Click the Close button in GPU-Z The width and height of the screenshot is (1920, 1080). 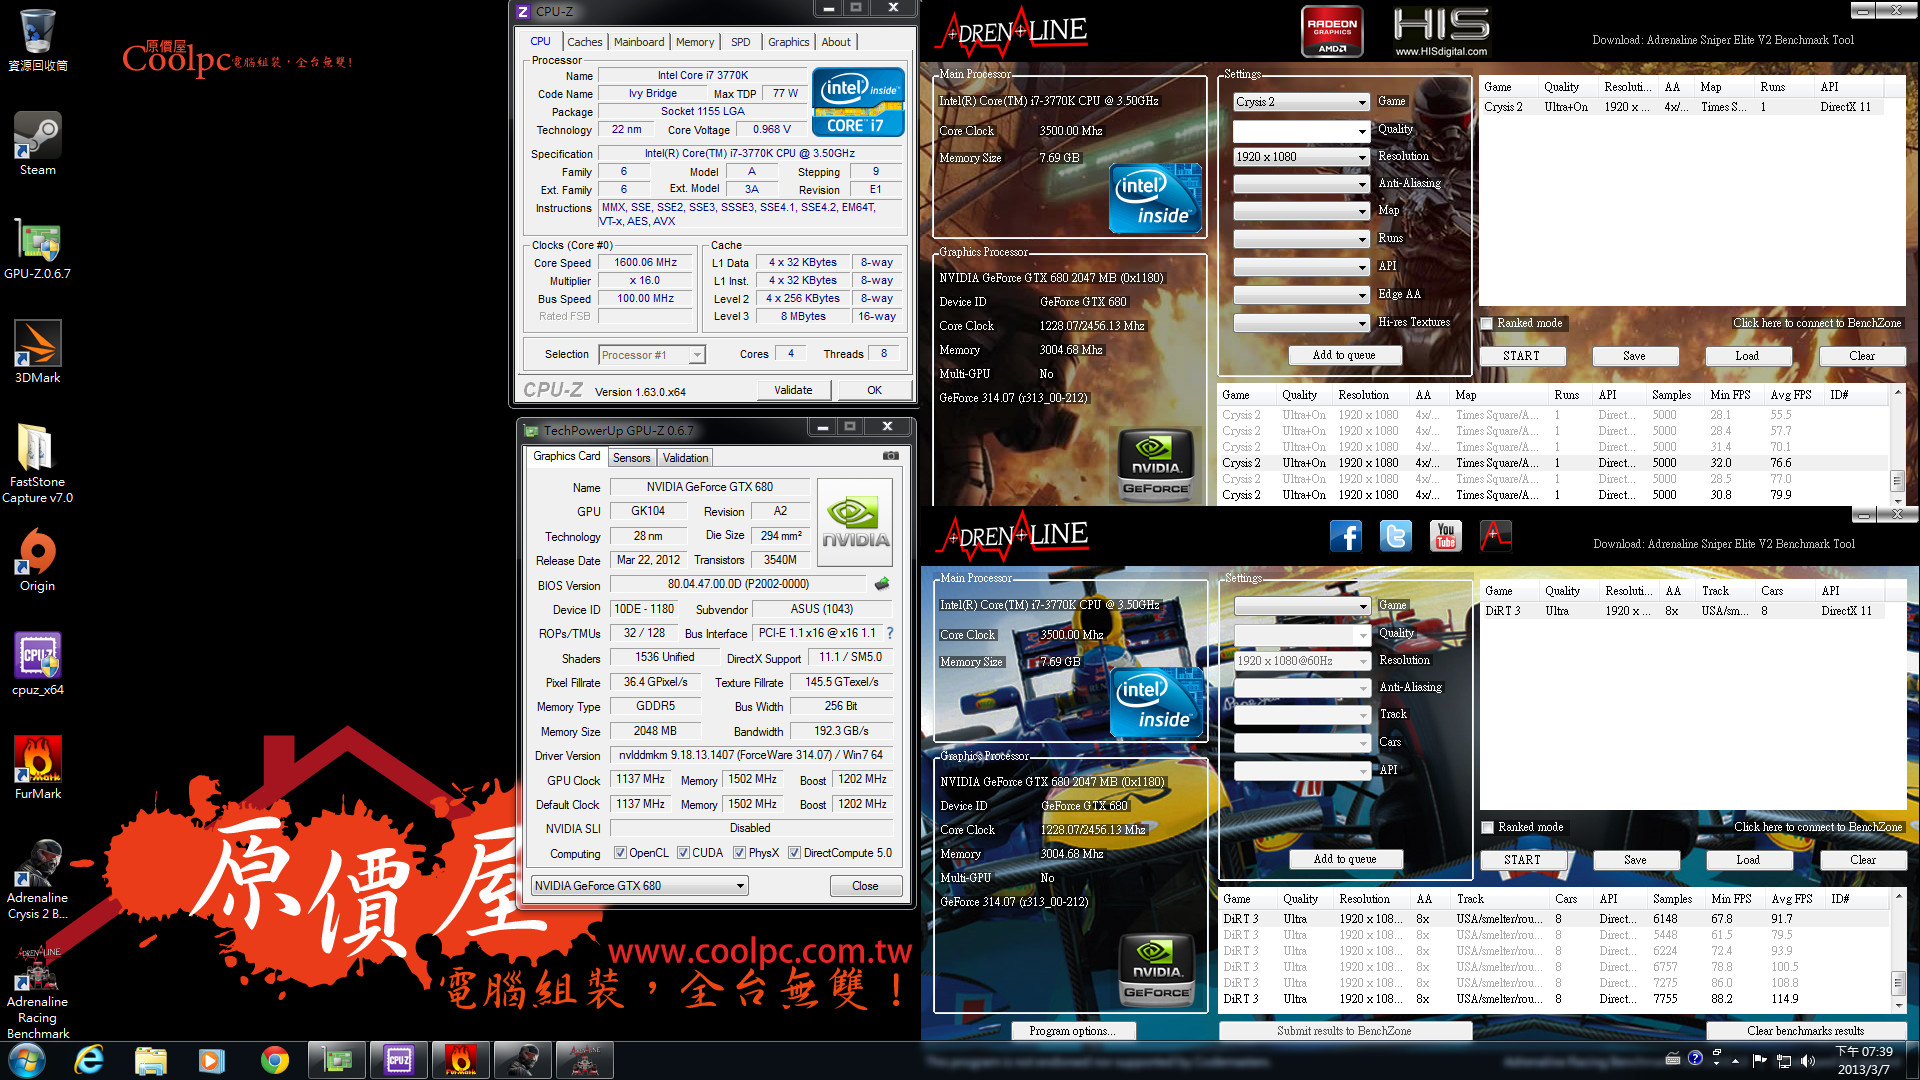click(865, 886)
